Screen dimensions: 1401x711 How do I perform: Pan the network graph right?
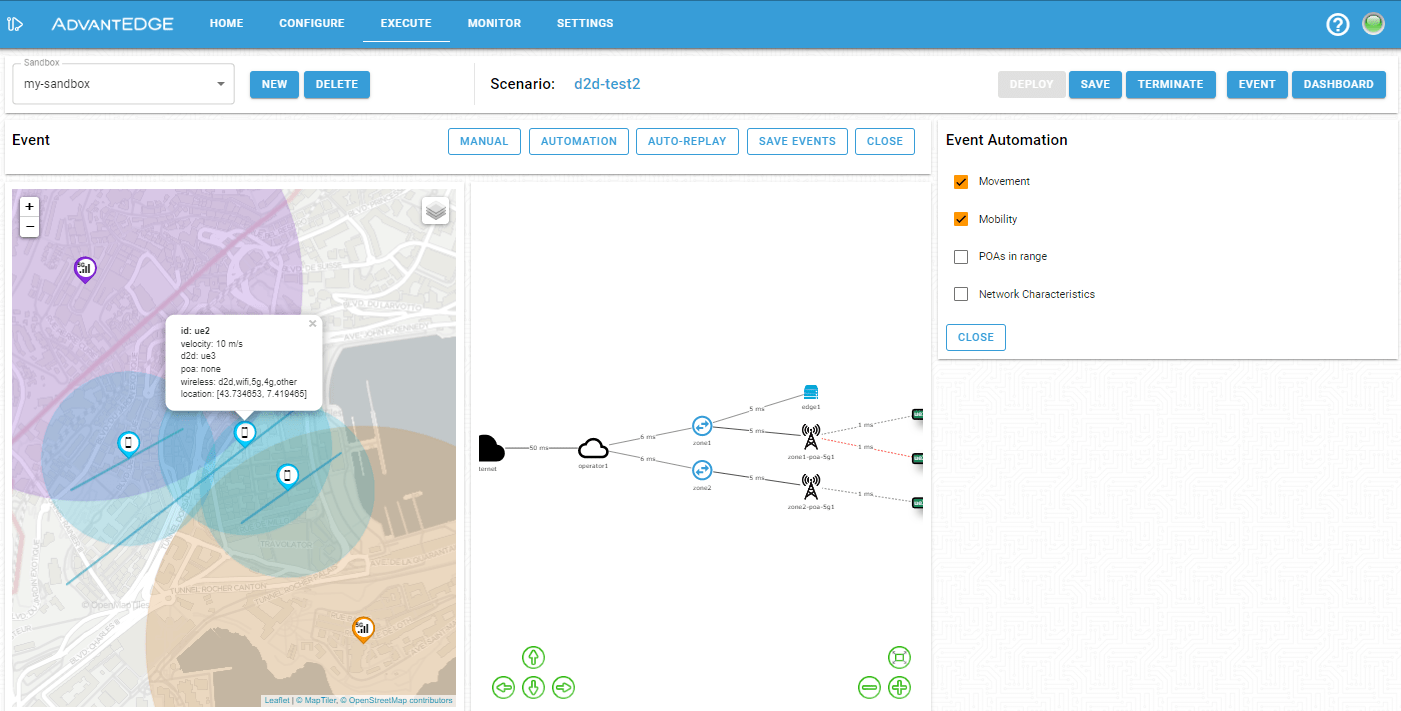point(563,687)
